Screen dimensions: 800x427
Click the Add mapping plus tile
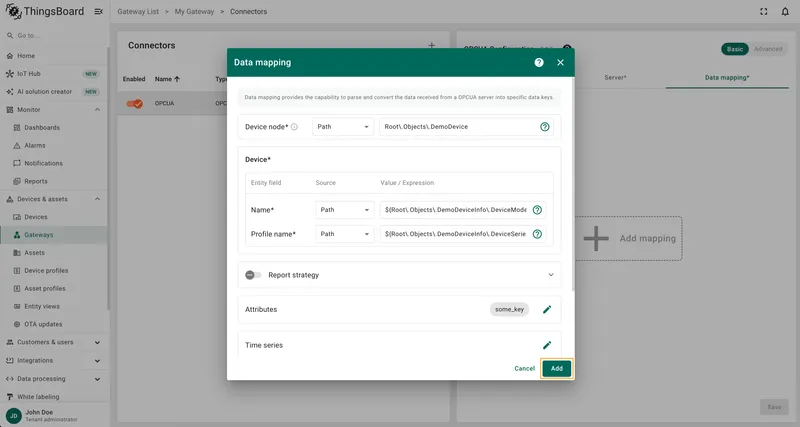tap(629, 238)
